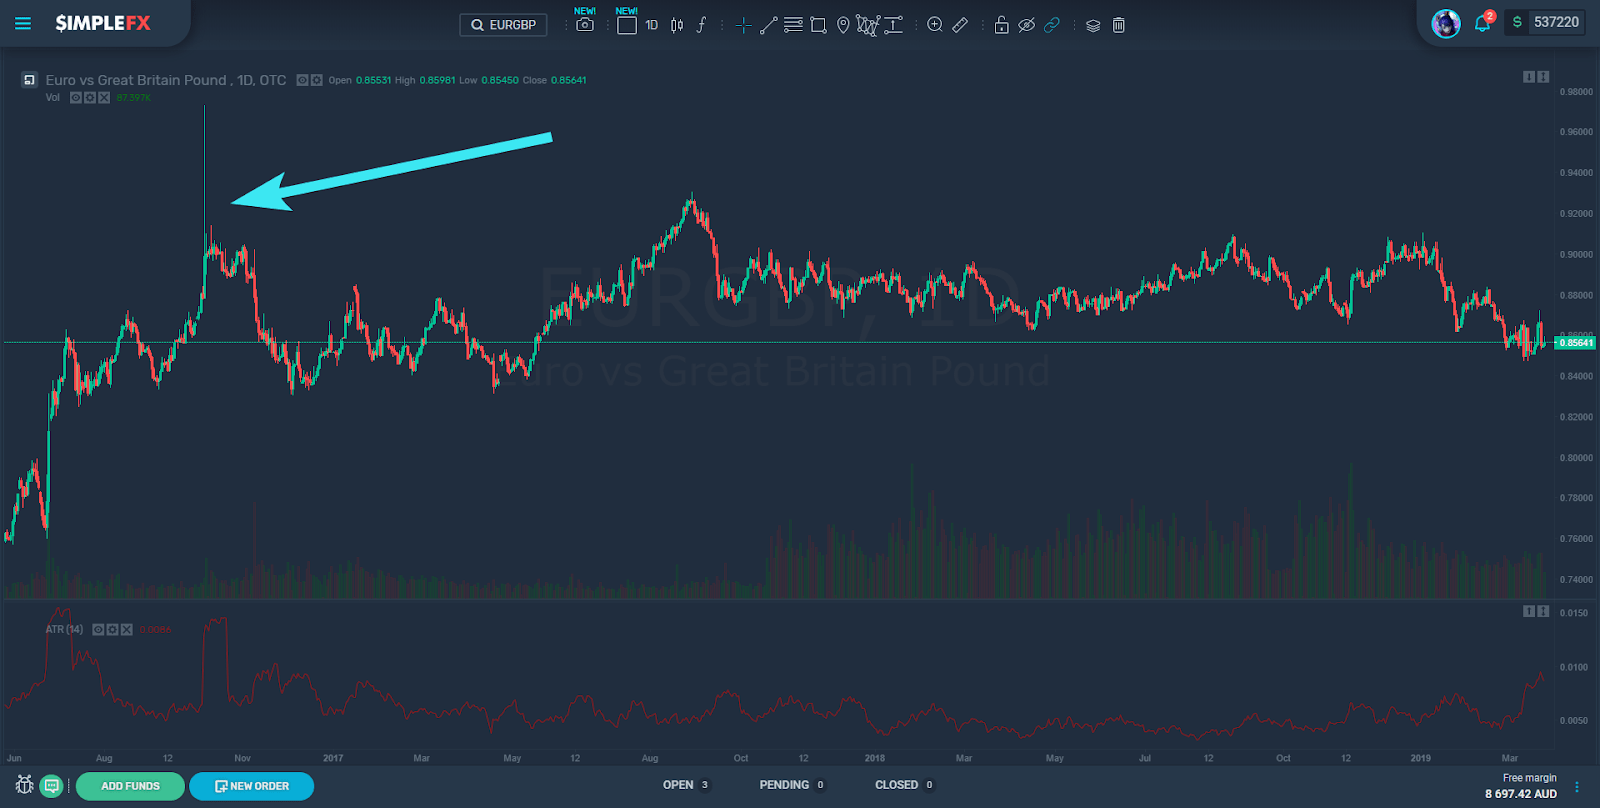Click the NEW ORDER button
This screenshot has height=808, width=1600.
[252, 786]
